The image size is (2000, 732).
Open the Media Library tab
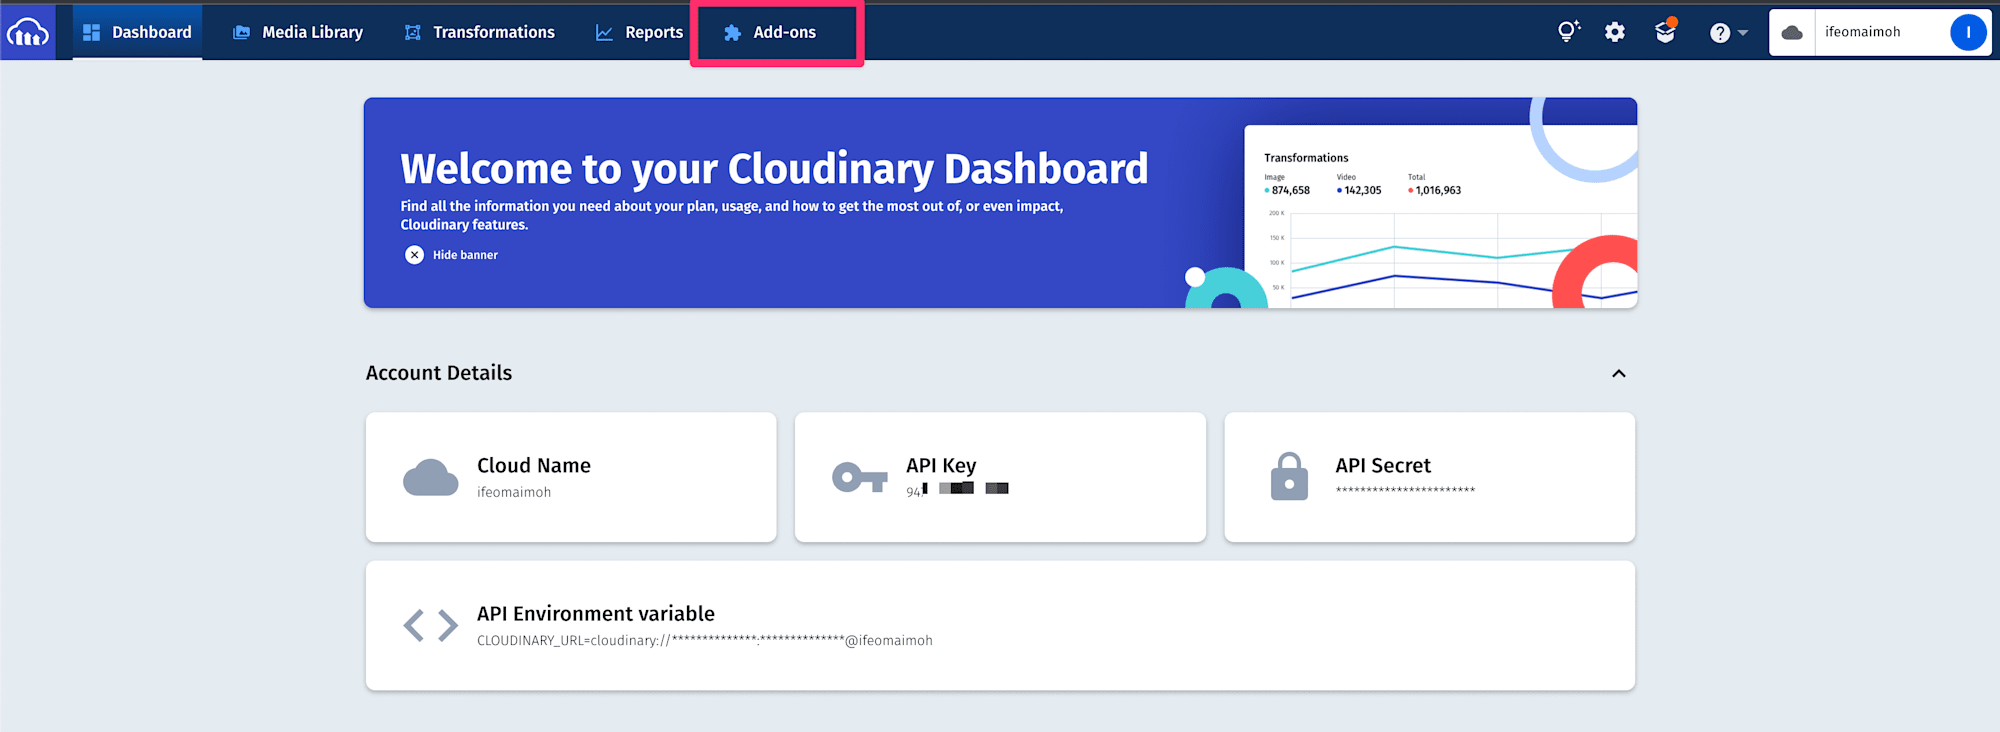(298, 32)
